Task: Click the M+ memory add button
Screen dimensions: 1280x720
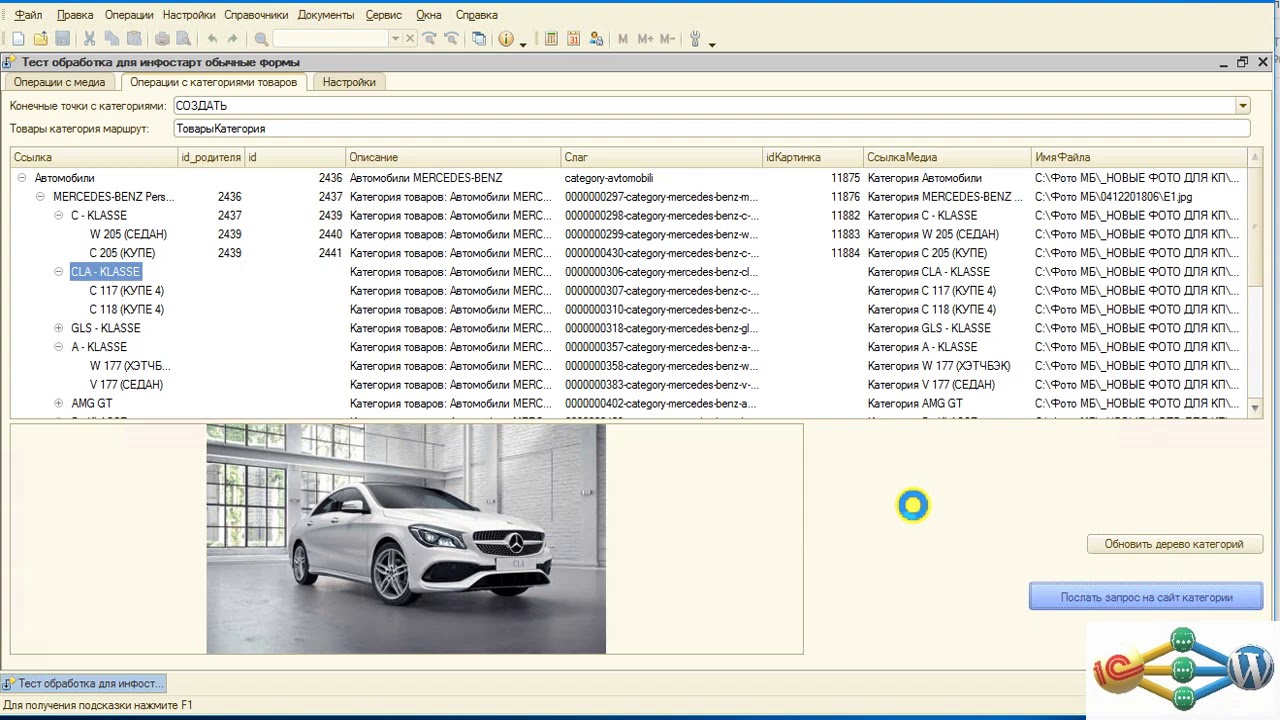Action: [645, 39]
